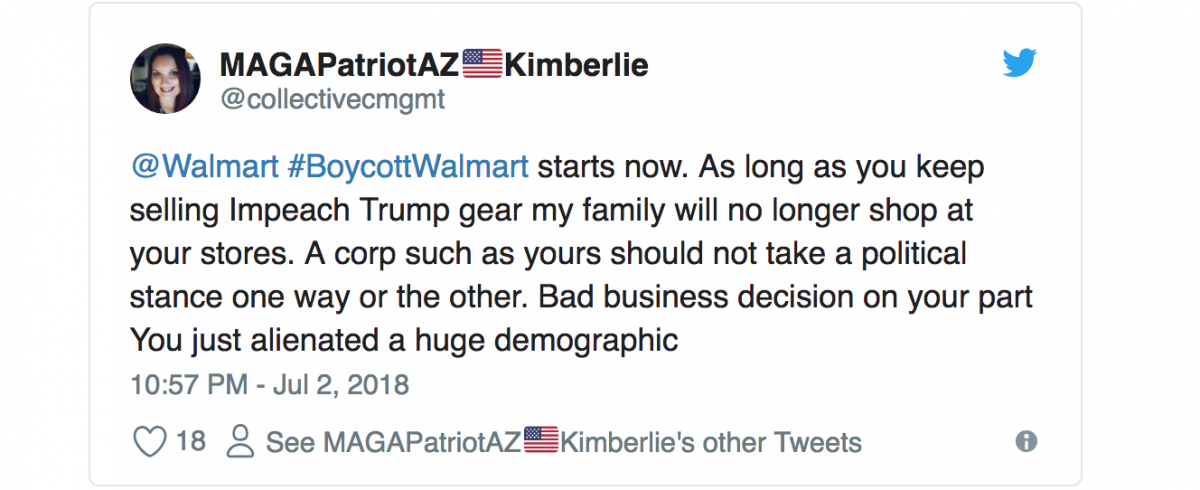Click the flag emoji in the footer link
Viewport: 1200px width, 490px height.
coord(541,441)
